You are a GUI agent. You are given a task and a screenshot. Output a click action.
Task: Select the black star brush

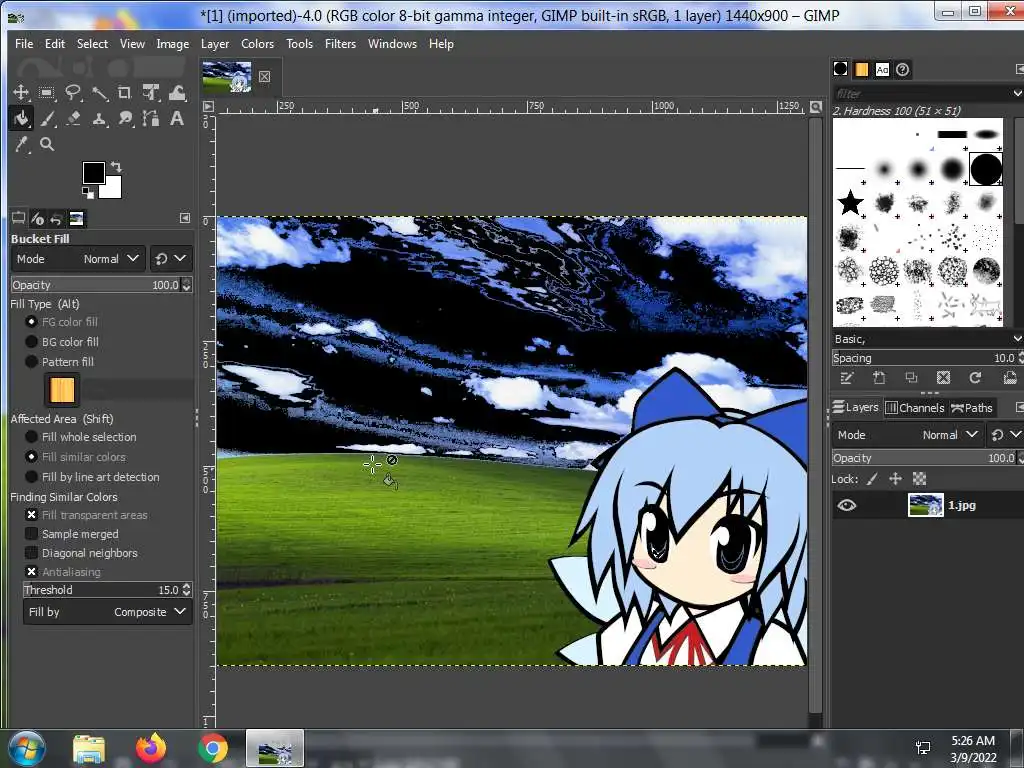point(850,203)
